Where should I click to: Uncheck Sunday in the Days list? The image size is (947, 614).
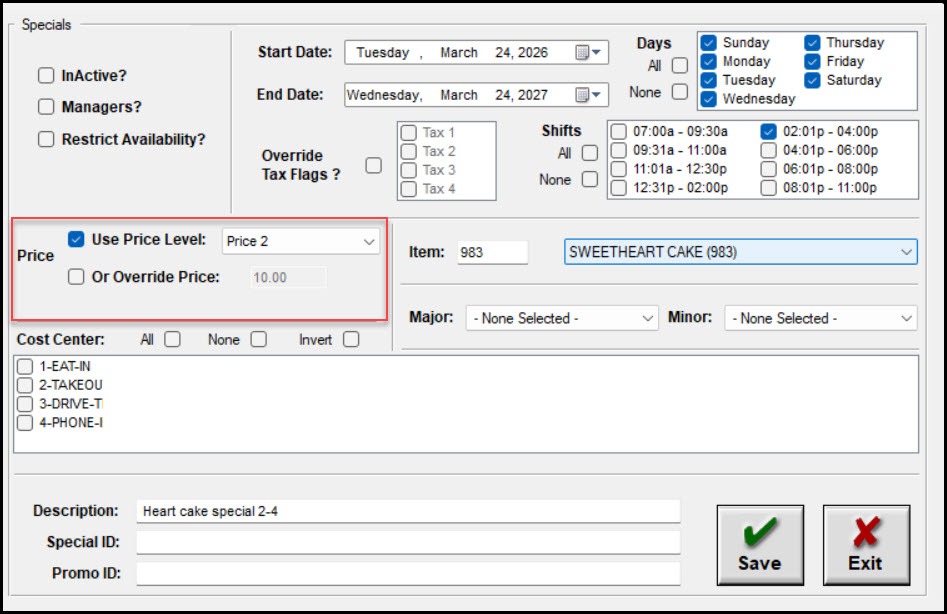tap(709, 43)
